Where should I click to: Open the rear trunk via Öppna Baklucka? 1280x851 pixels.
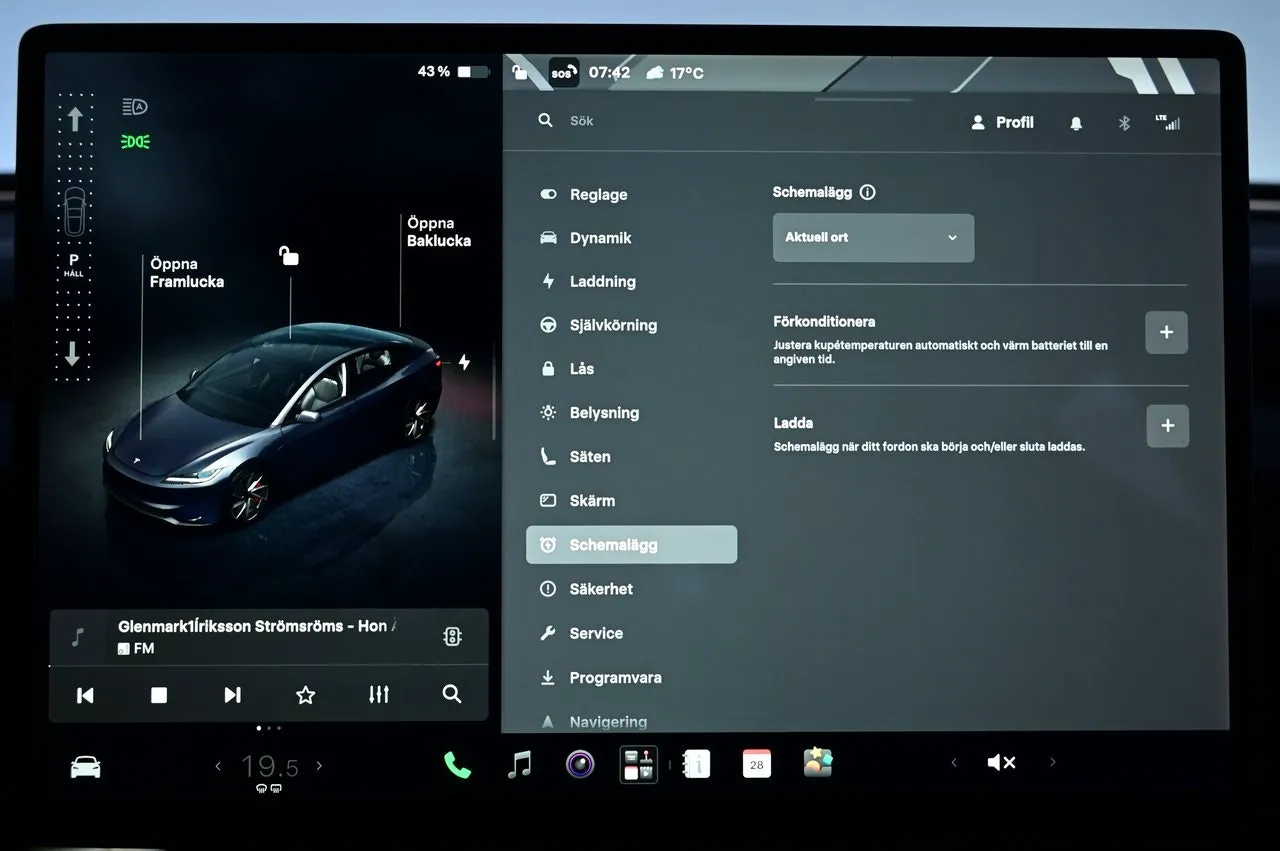tap(438, 232)
